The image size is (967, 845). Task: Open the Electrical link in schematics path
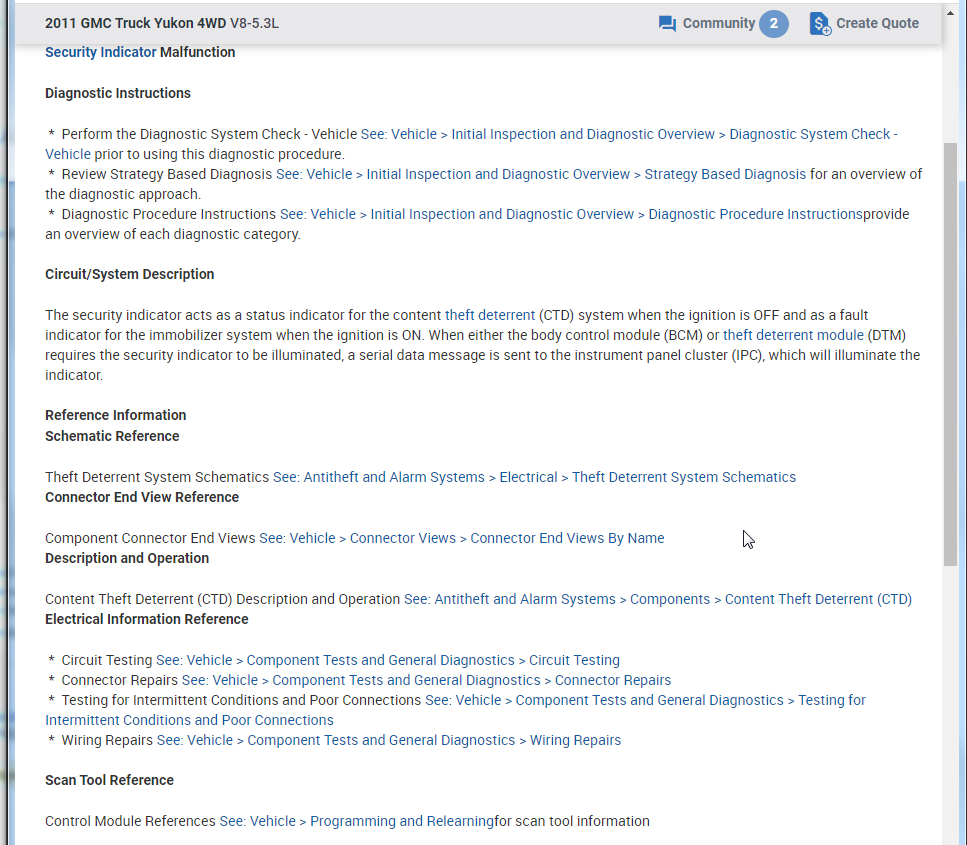pos(528,477)
